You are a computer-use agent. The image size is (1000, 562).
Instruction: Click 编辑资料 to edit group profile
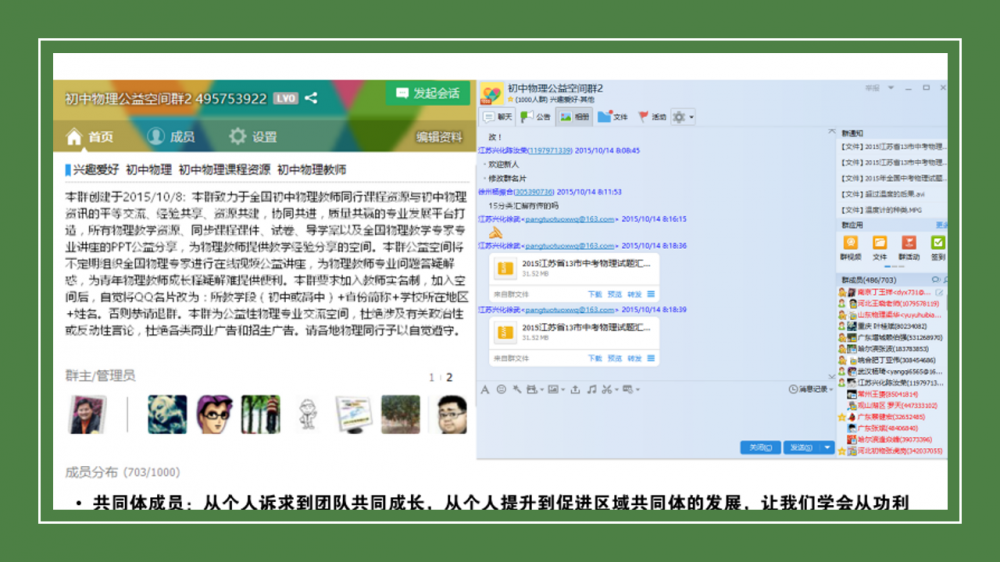tap(439, 137)
